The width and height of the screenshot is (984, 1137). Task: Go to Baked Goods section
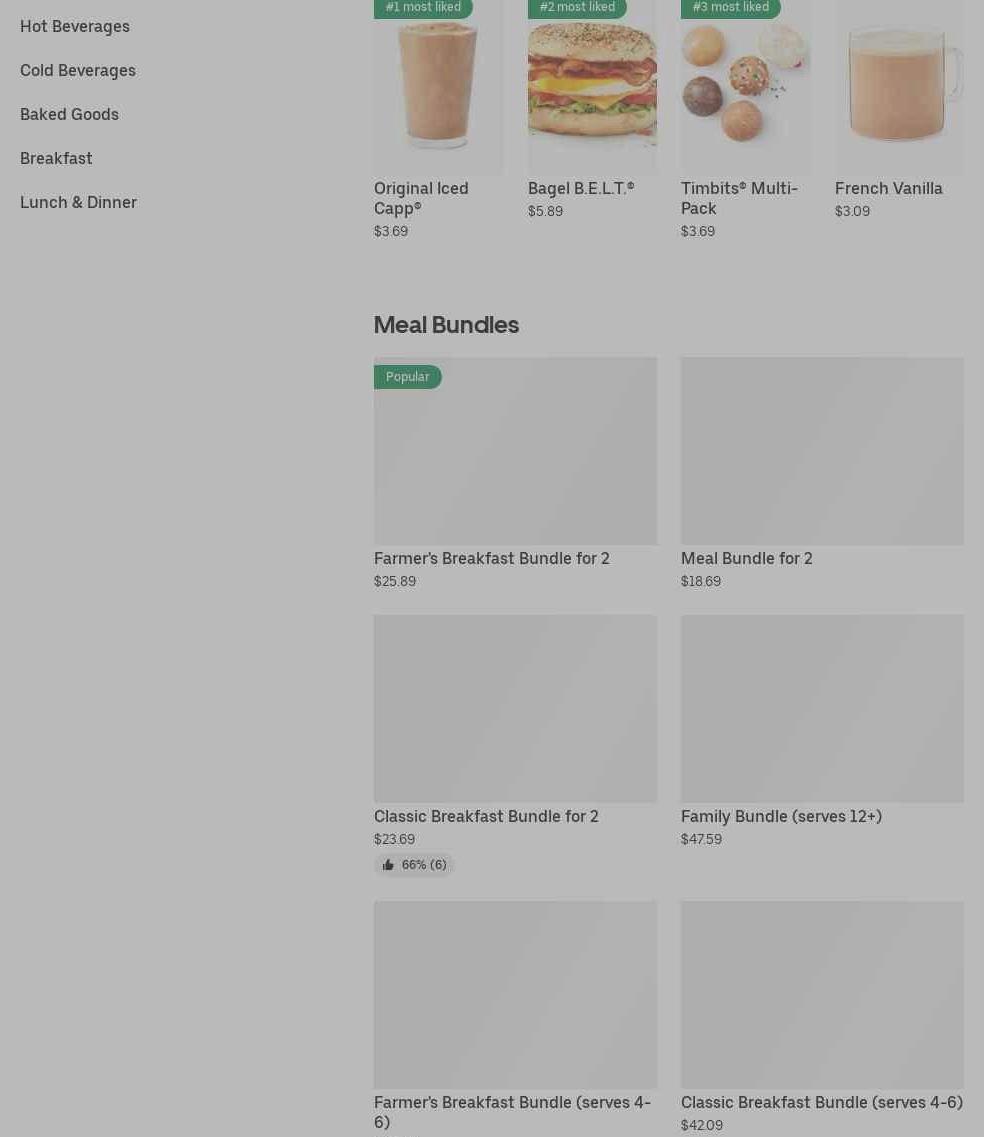[69, 115]
